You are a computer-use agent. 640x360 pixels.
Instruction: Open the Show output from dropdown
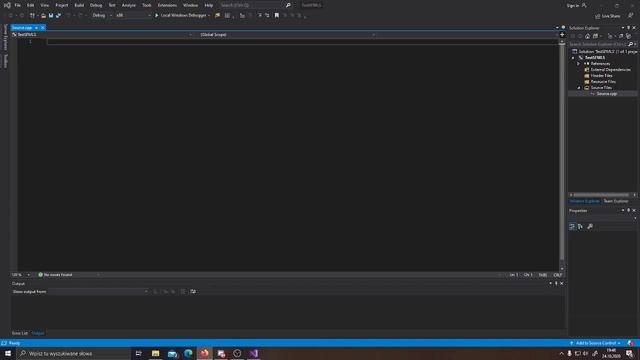point(98,292)
